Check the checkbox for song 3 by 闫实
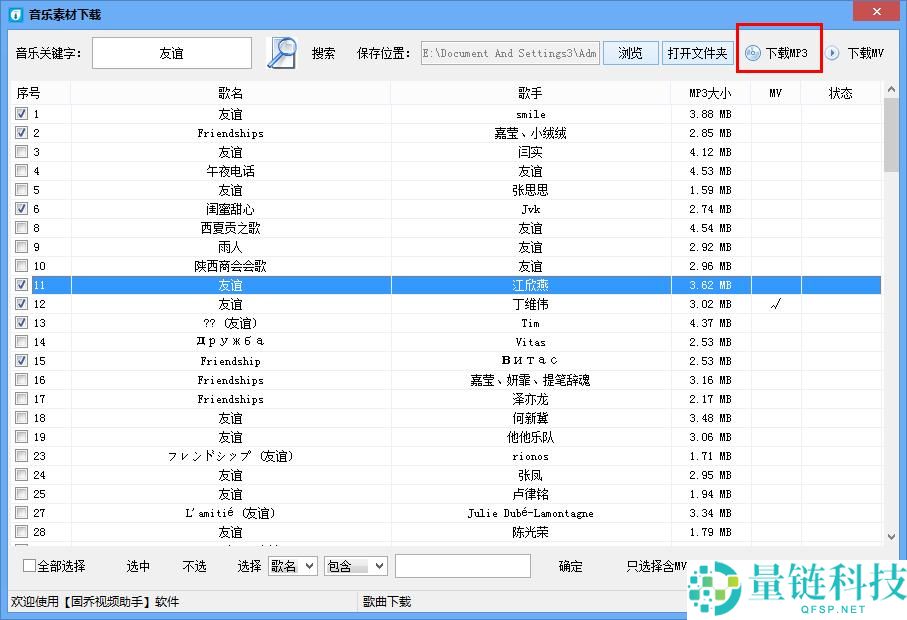The image size is (907, 620). pos(22,152)
